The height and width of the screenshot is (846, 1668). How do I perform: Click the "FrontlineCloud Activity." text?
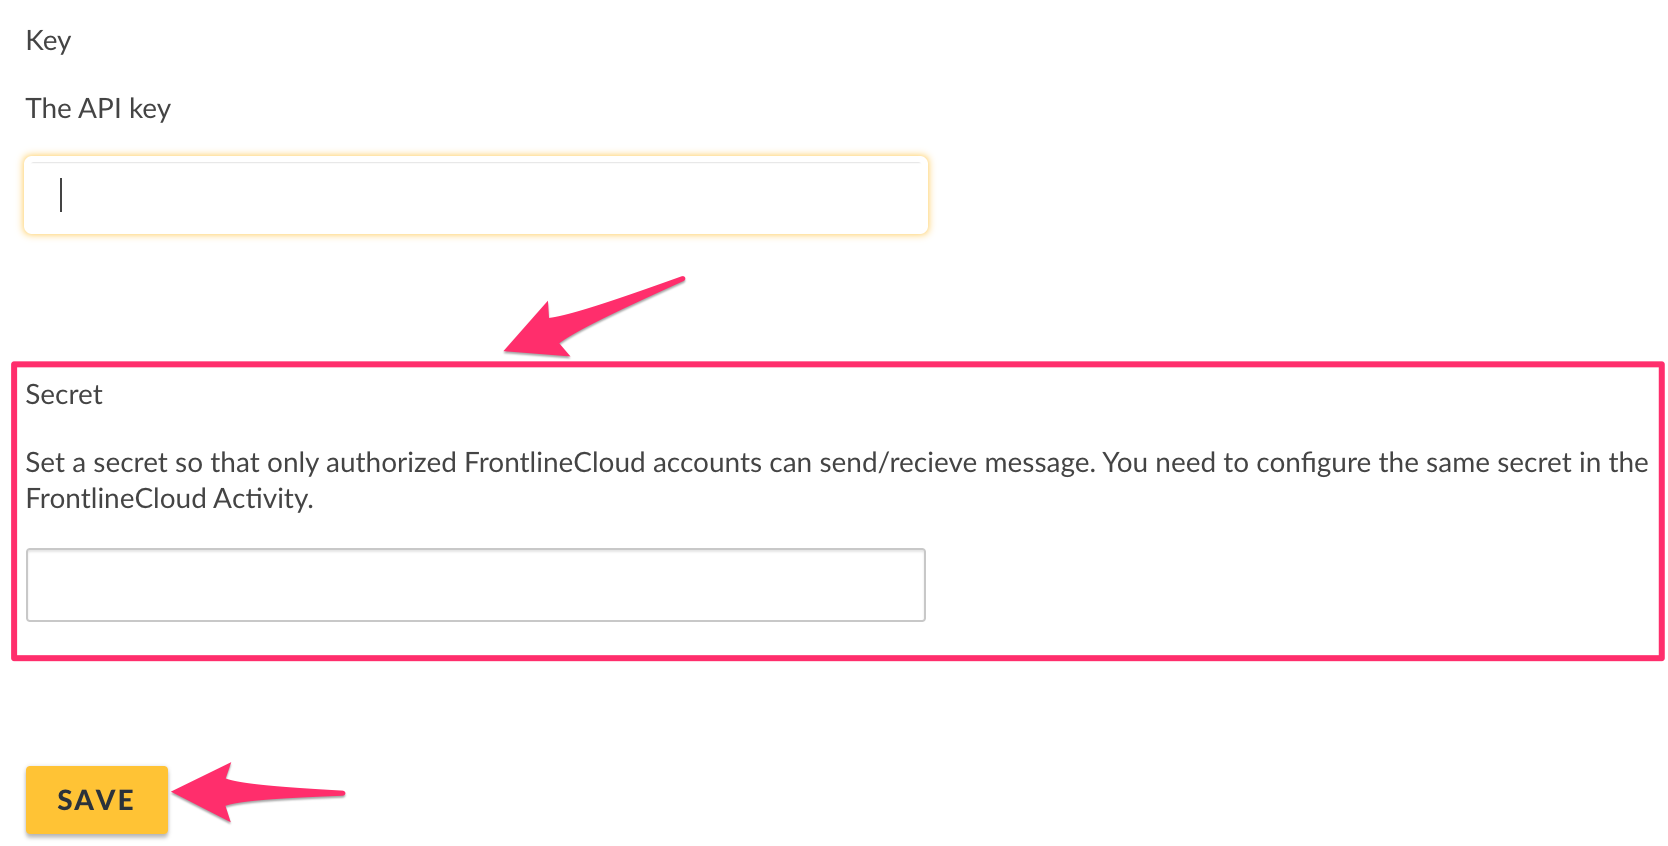tap(169, 499)
